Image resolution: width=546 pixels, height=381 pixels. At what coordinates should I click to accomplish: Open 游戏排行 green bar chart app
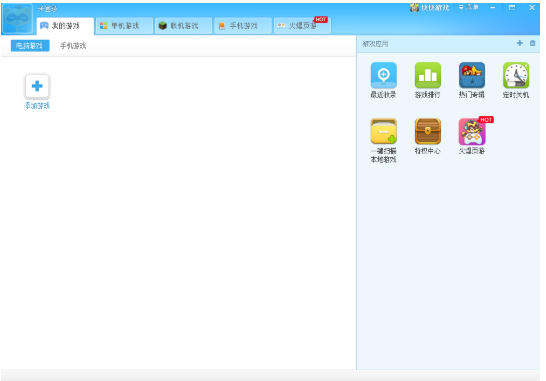tap(428, 75)
